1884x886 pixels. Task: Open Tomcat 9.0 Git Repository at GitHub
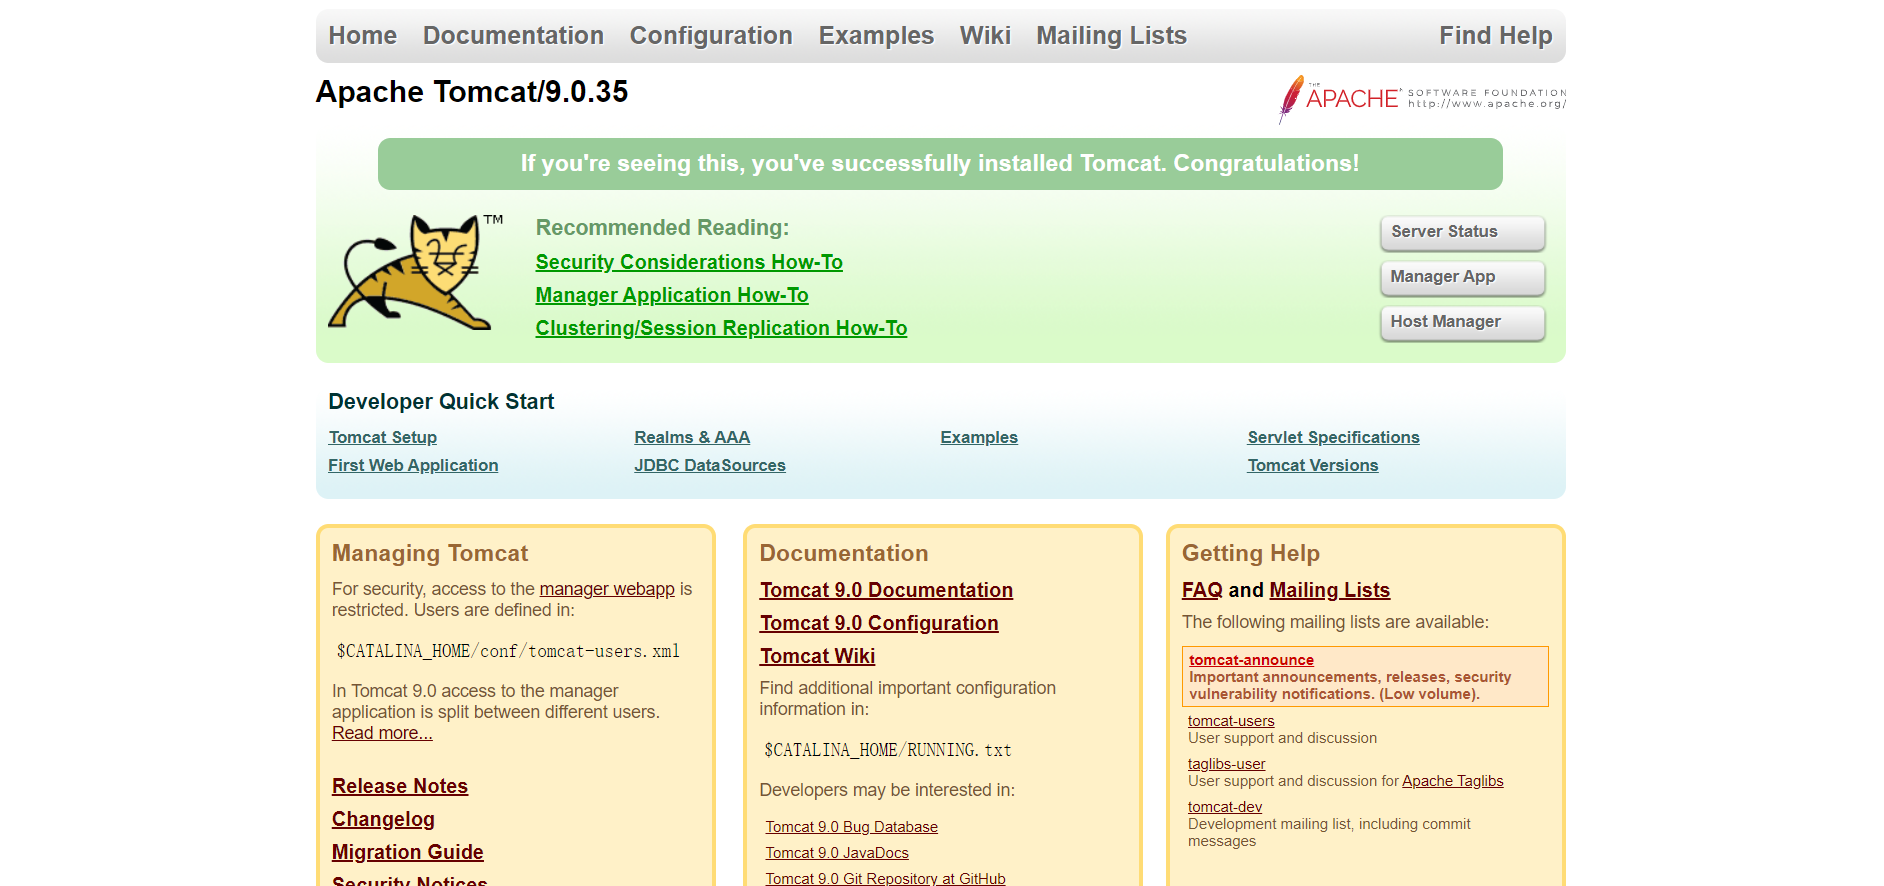tap(886, 878)
